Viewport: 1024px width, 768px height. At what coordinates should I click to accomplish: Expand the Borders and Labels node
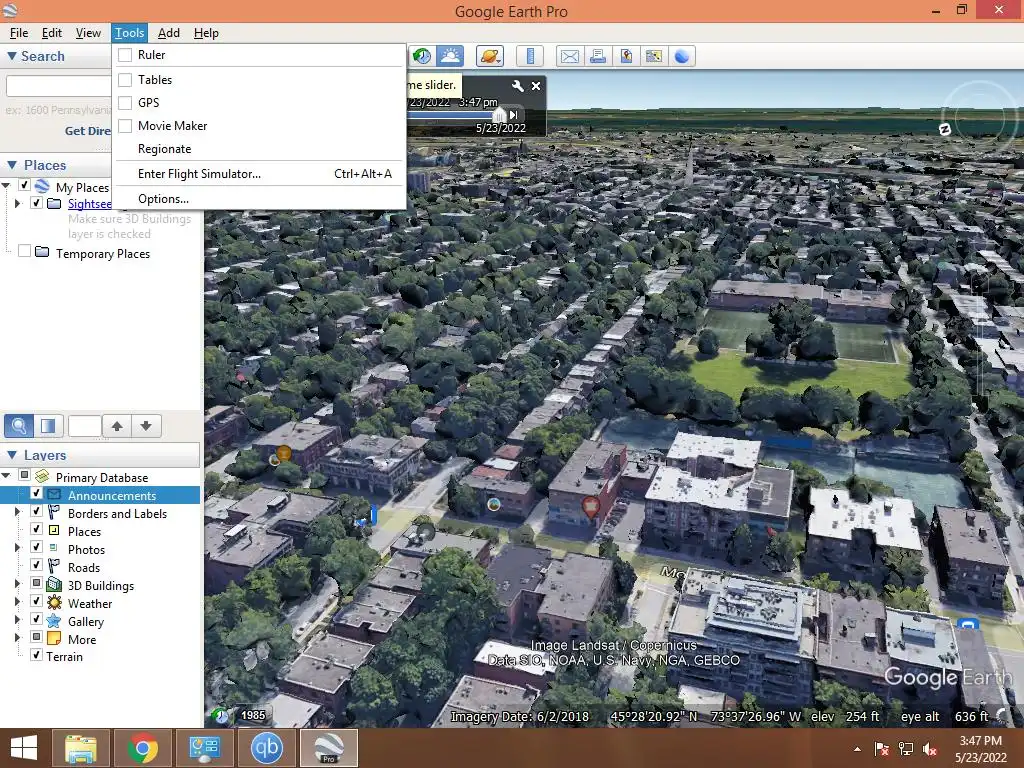pyautogui.click(x=18, y=512)
